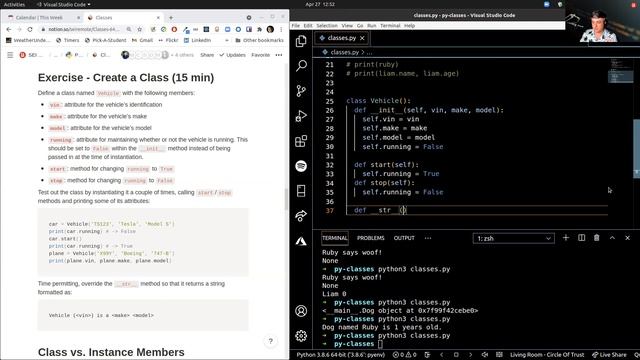The image size is (640, 360).
Task: Open the Timers bookmark
Action: 67,40
